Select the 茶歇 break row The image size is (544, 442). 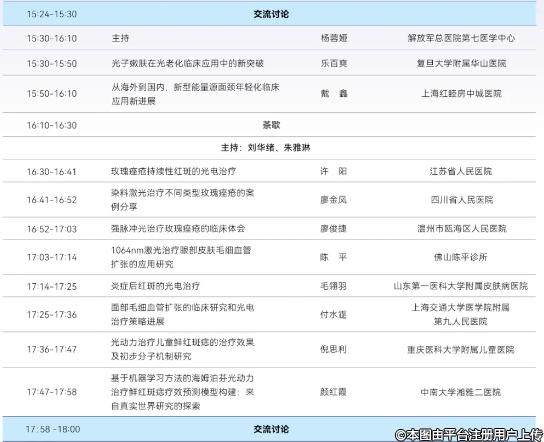(x=269, y=125)
